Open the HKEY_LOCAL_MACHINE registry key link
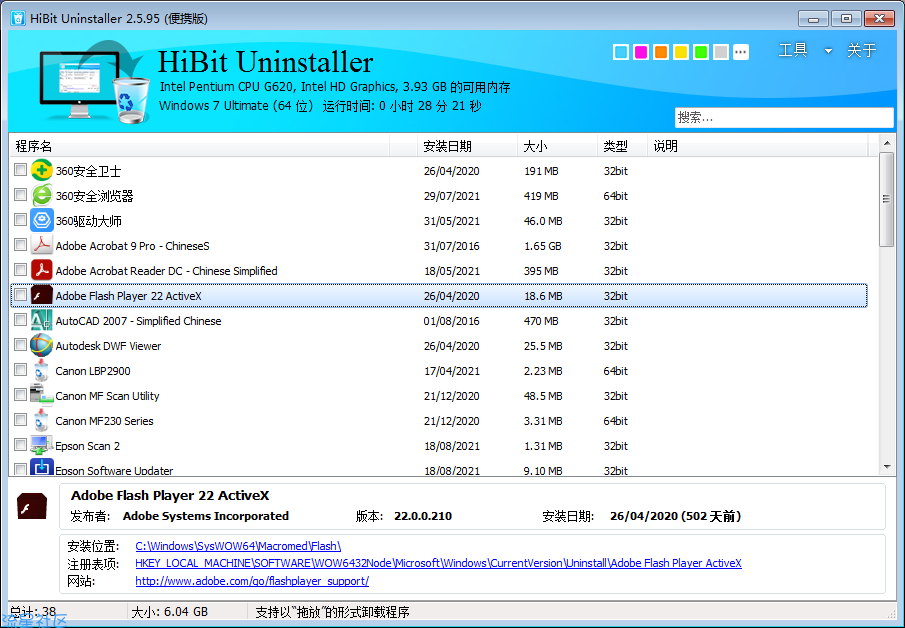This screenshot has width=905, height=628. [x=438, y=563]
